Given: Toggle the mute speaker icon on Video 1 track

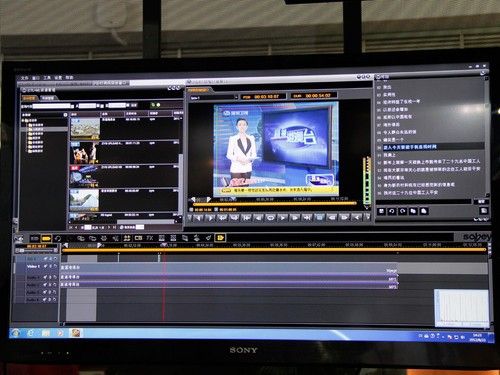Looking at the screenshot, I should pyautogui.click(x=45, y=266).
